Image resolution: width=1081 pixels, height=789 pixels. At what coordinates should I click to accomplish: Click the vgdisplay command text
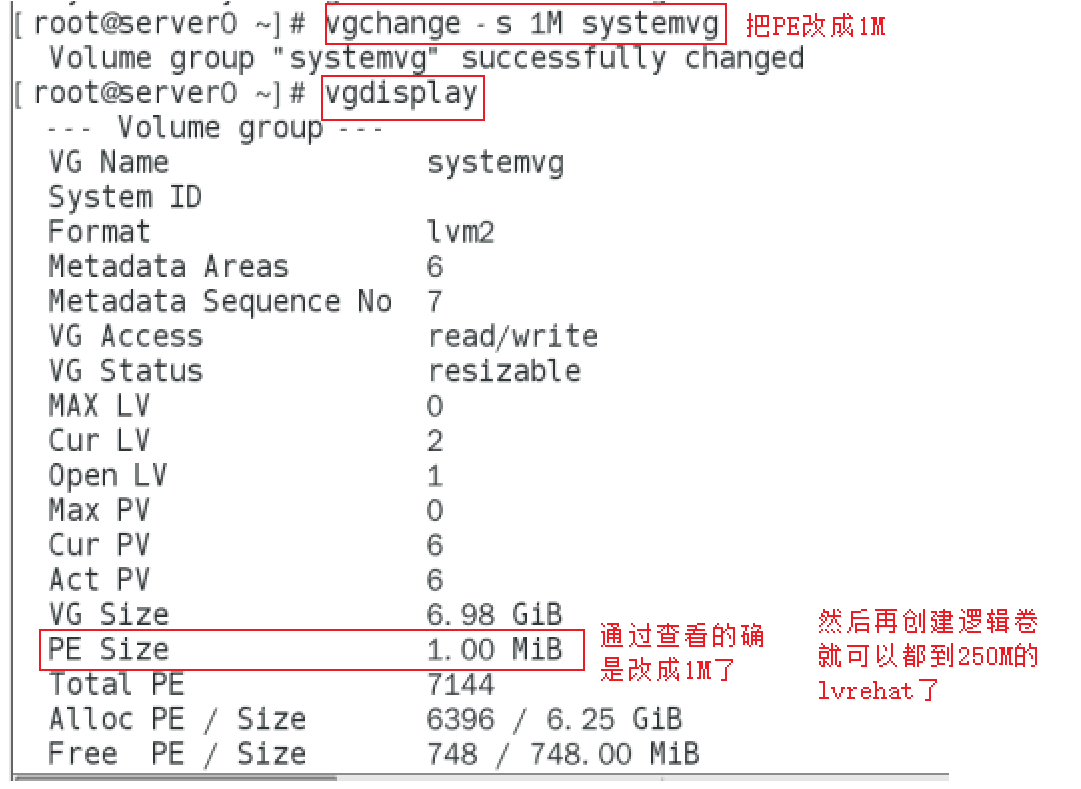tap(402, 96)
